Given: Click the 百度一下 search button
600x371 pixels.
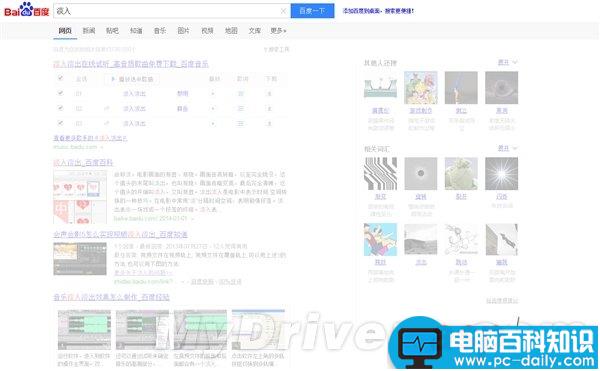Looking at the screenshot, I should pos(312,11).
